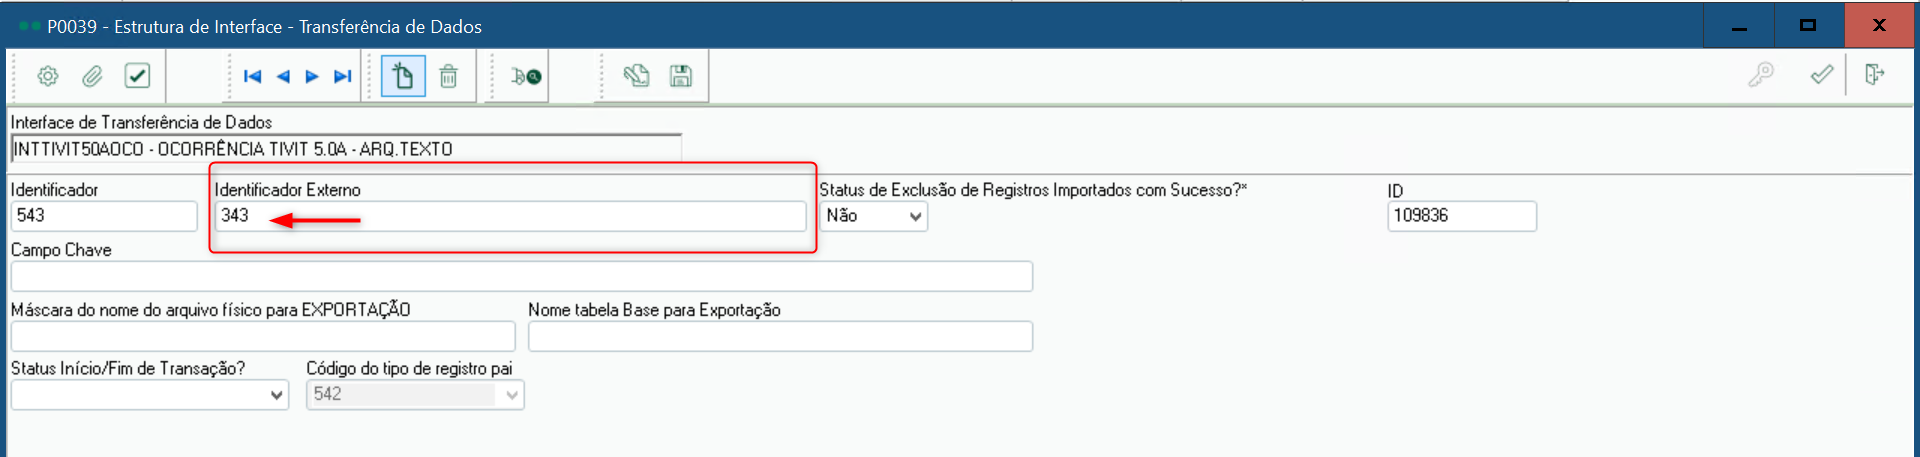The width and height of the screenshot is (1920, 457).
Task: Jump to the first record
Action: [x=252, y=76]
